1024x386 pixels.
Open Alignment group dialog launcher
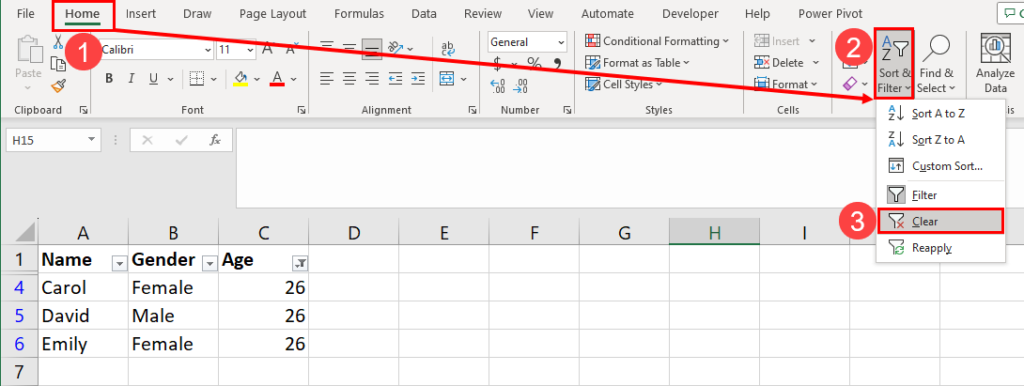472,111
